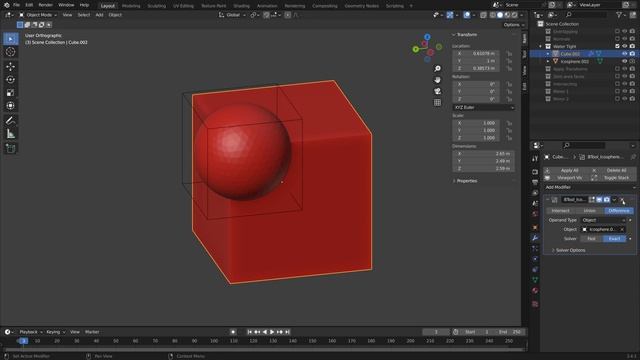
Task: Select the Select Box tool
Action: pyautogui.click(x=11, y=39)
